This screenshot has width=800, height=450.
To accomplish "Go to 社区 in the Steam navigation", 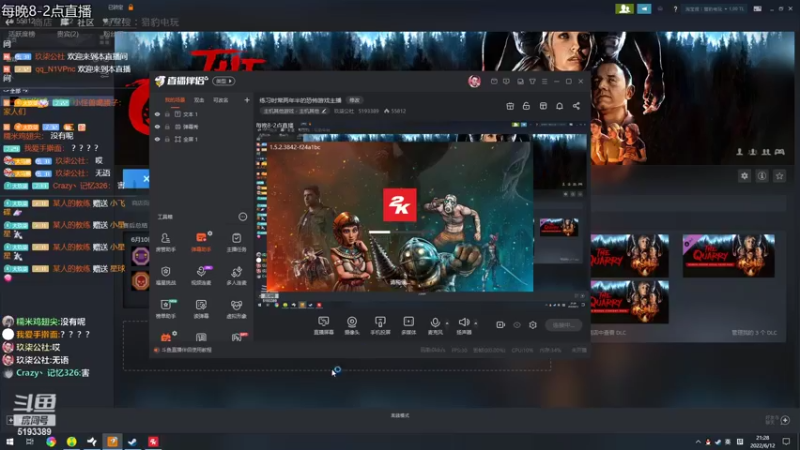I will (85, 22).
